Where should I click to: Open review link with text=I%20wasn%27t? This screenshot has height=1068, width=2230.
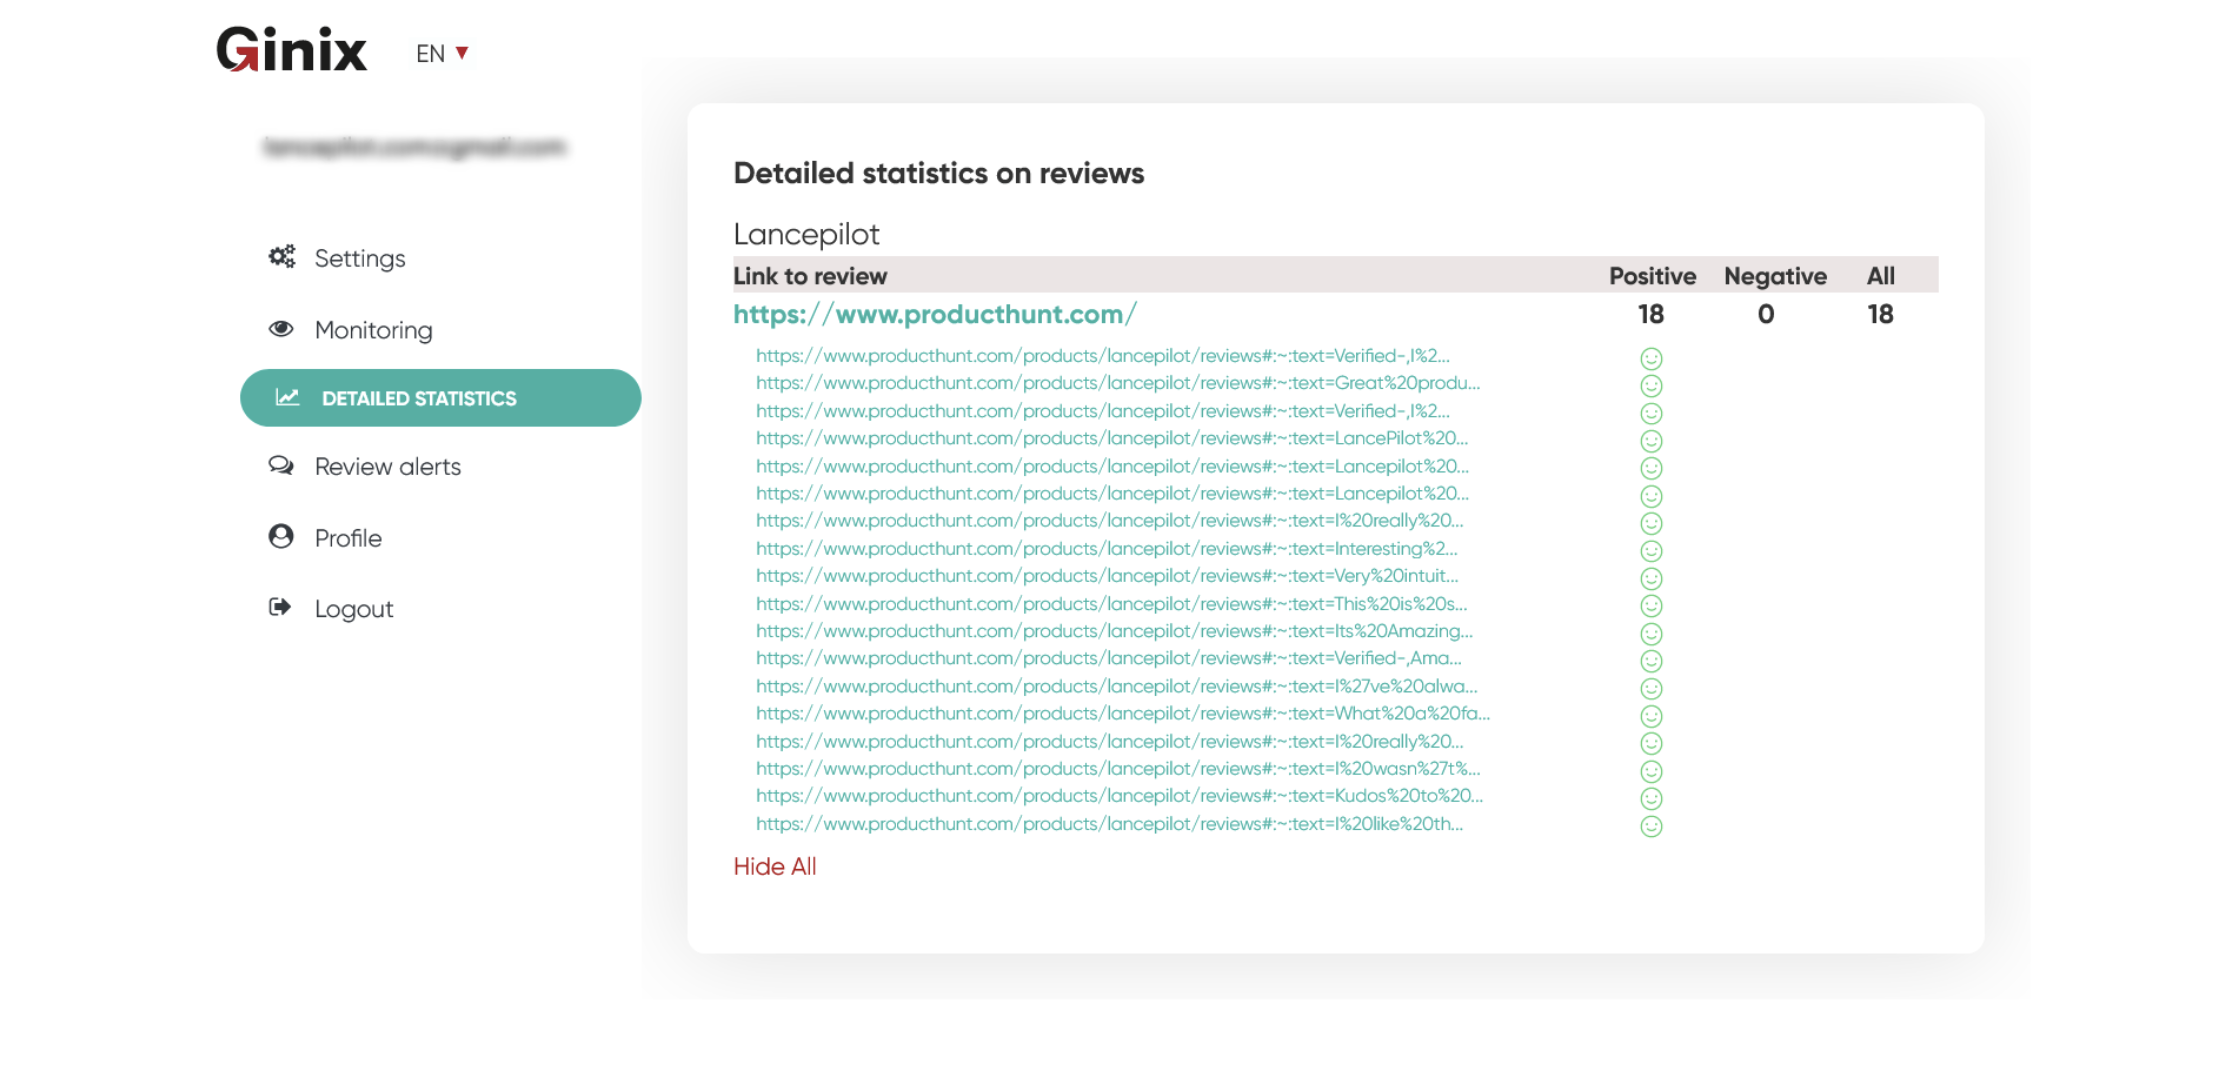(x=1118, y=768)
